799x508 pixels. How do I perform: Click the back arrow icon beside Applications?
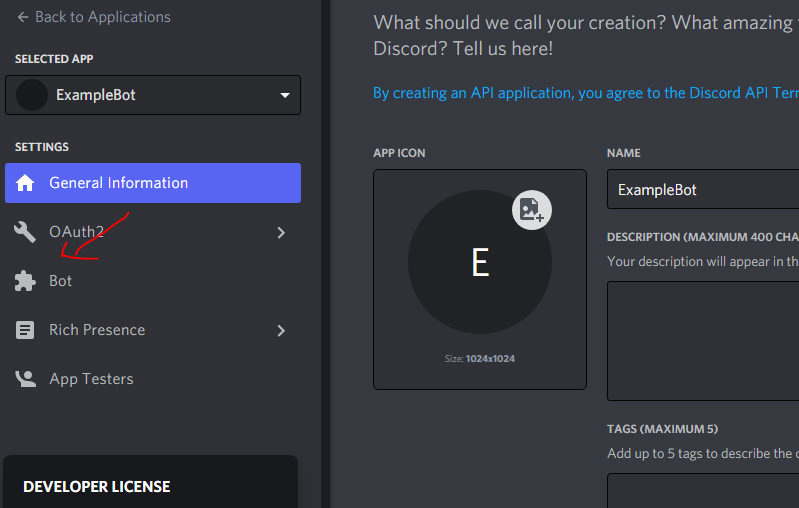pos(22,17)
